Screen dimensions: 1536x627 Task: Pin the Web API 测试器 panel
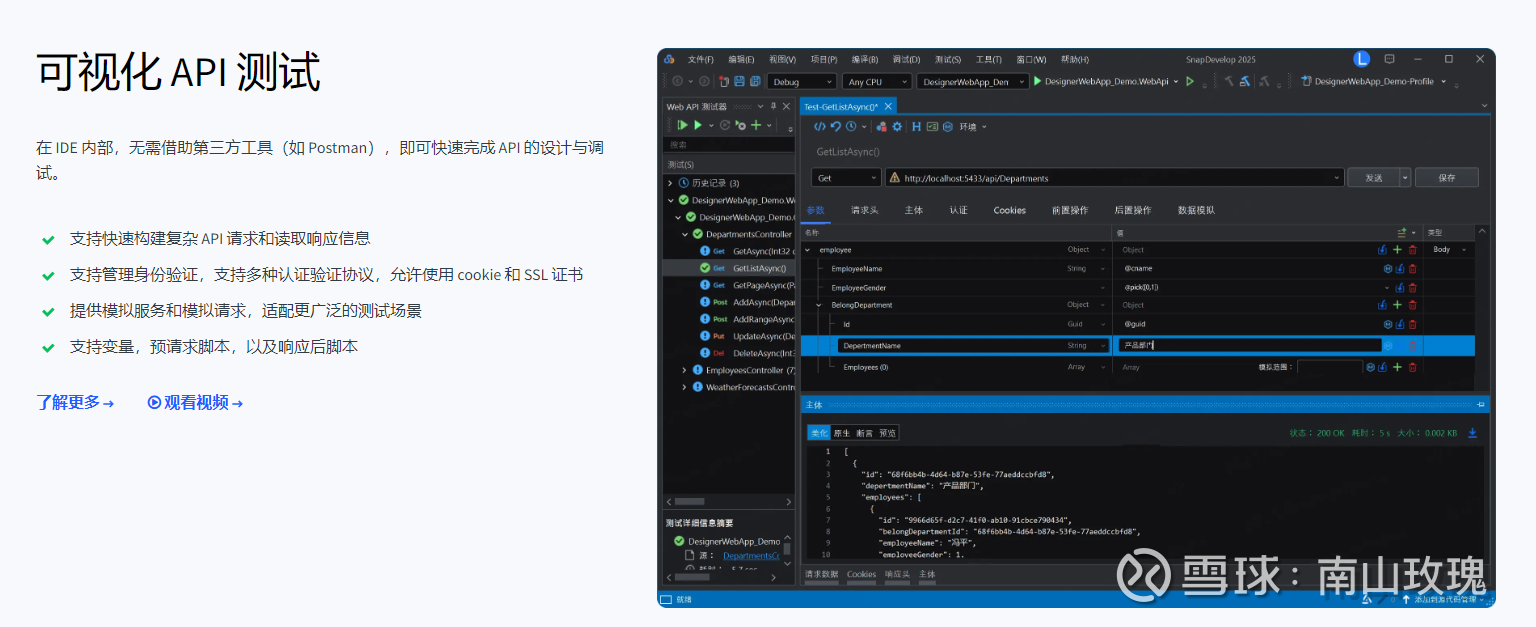(773, 106)
